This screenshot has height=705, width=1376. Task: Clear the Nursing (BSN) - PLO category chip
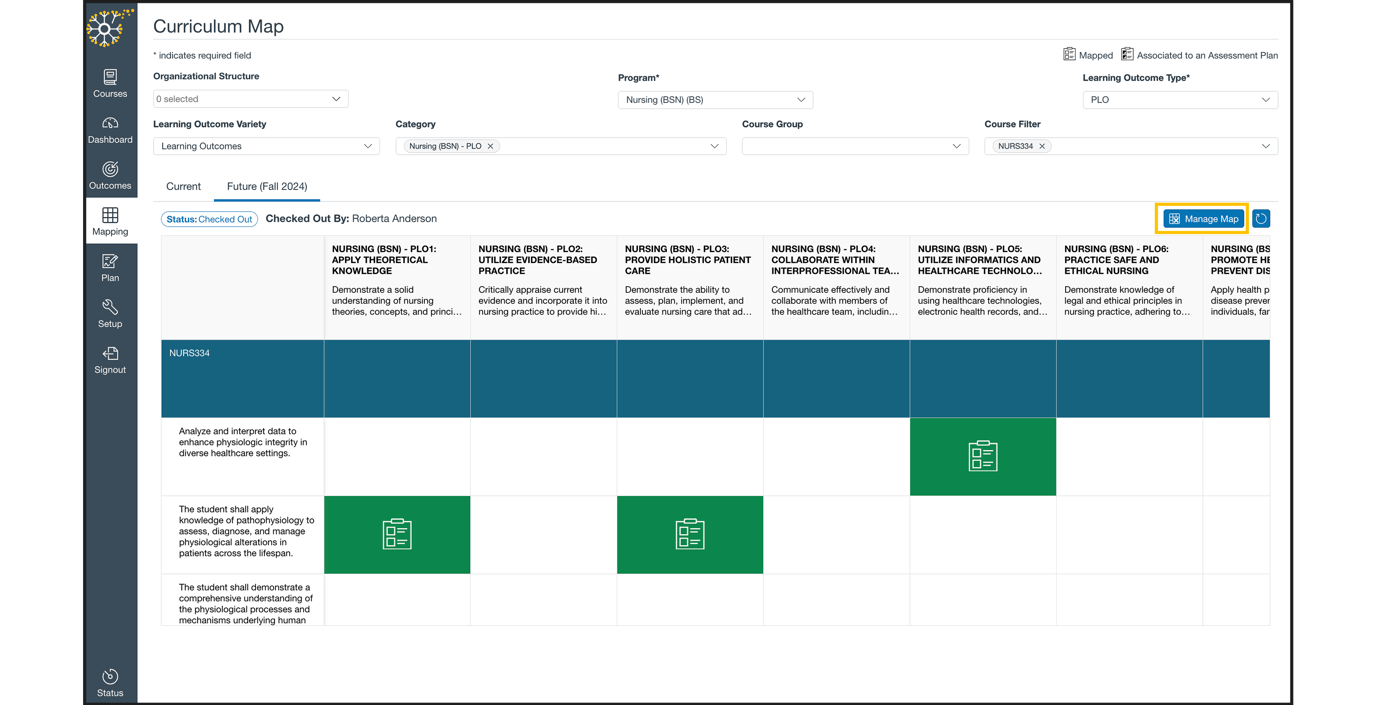click(x=490, y=146)
